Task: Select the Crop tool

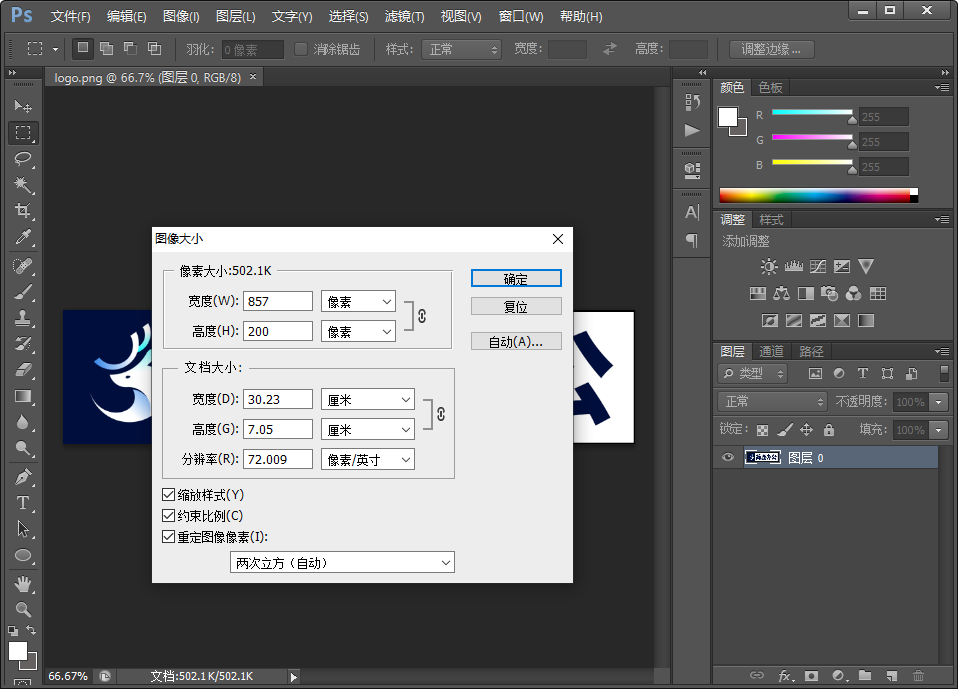Action: (23, 211)
